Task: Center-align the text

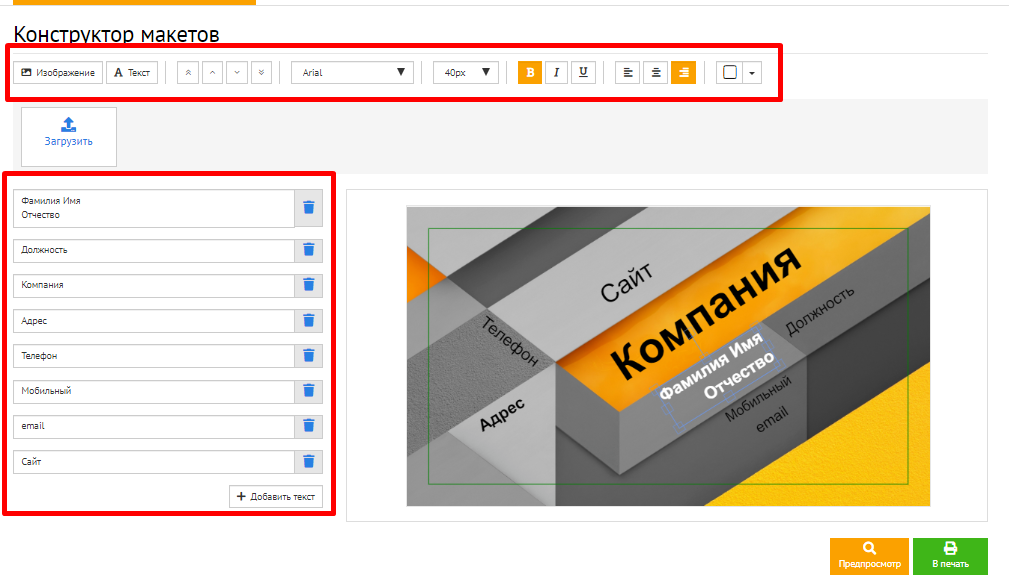Action: [655, 73]
